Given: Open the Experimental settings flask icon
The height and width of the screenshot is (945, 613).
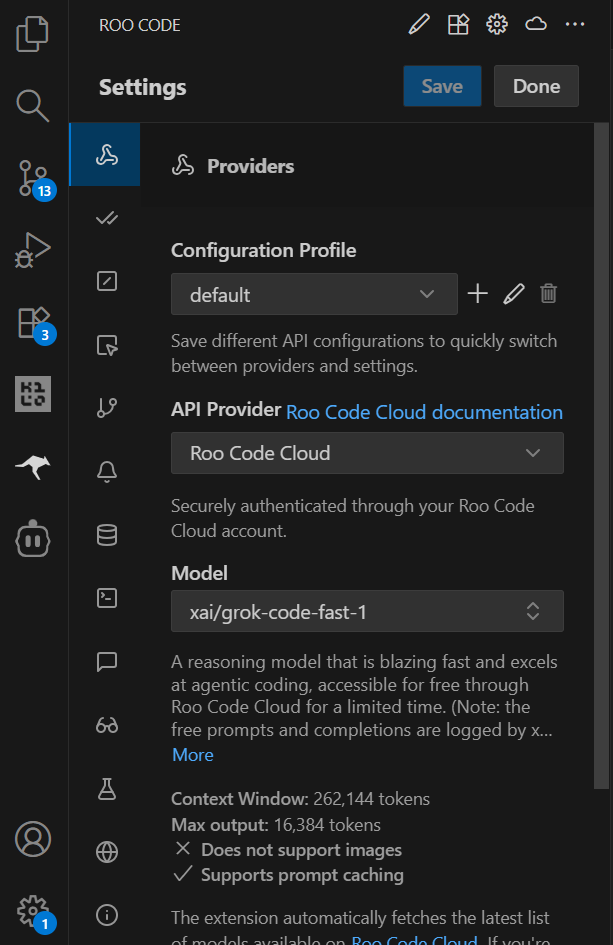Looking at the screenshot, I should 105,789.
